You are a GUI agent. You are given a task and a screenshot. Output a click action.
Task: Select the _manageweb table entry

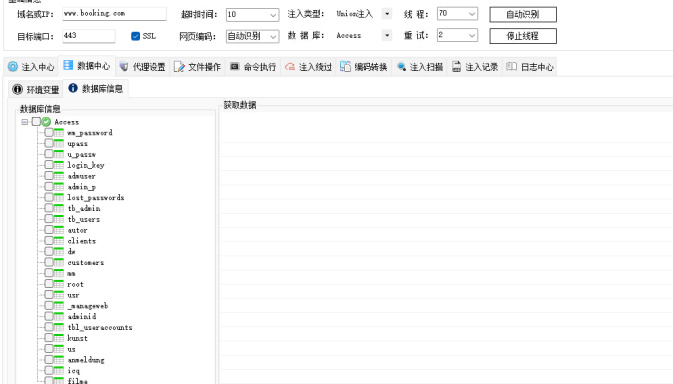pyautogui.click(x=88, y=305)
